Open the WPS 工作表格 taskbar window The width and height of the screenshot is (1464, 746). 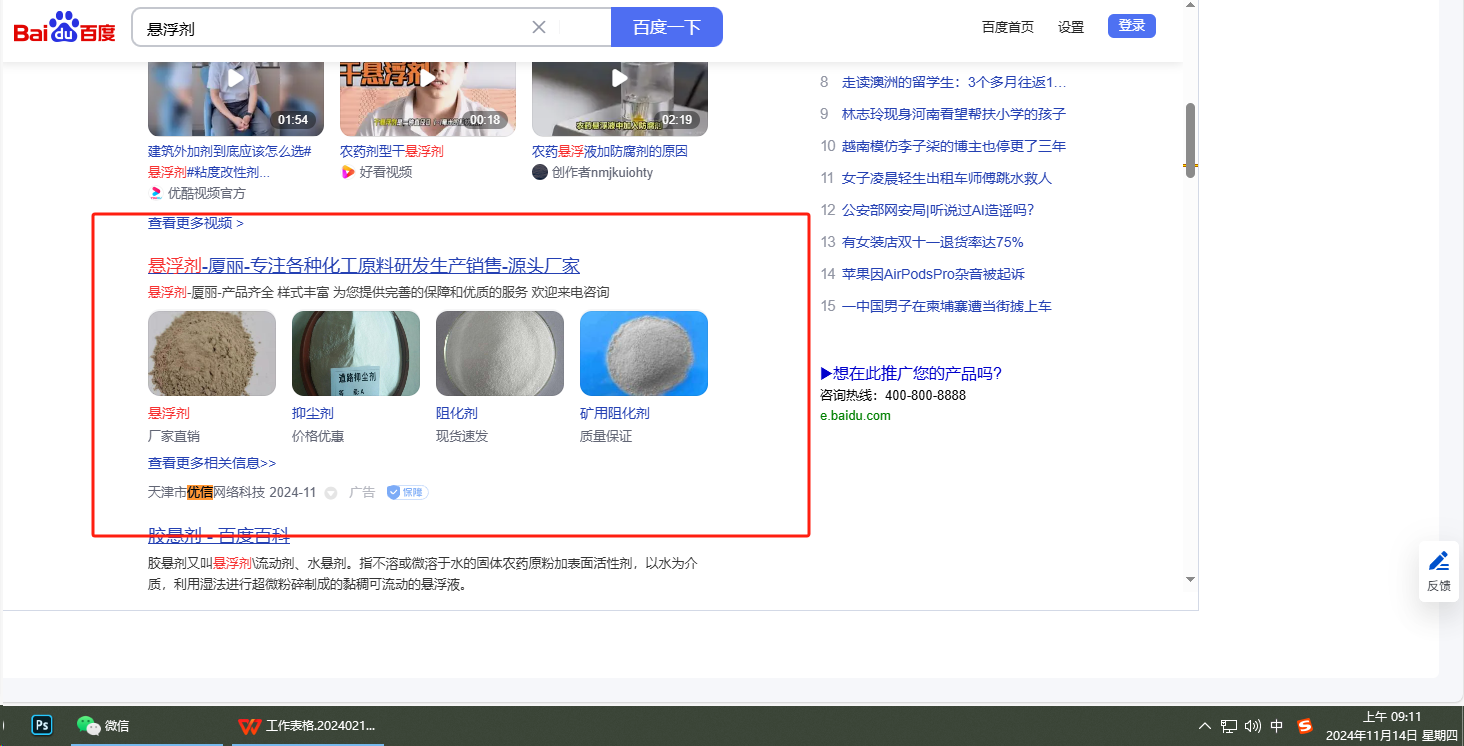(307, 726)
